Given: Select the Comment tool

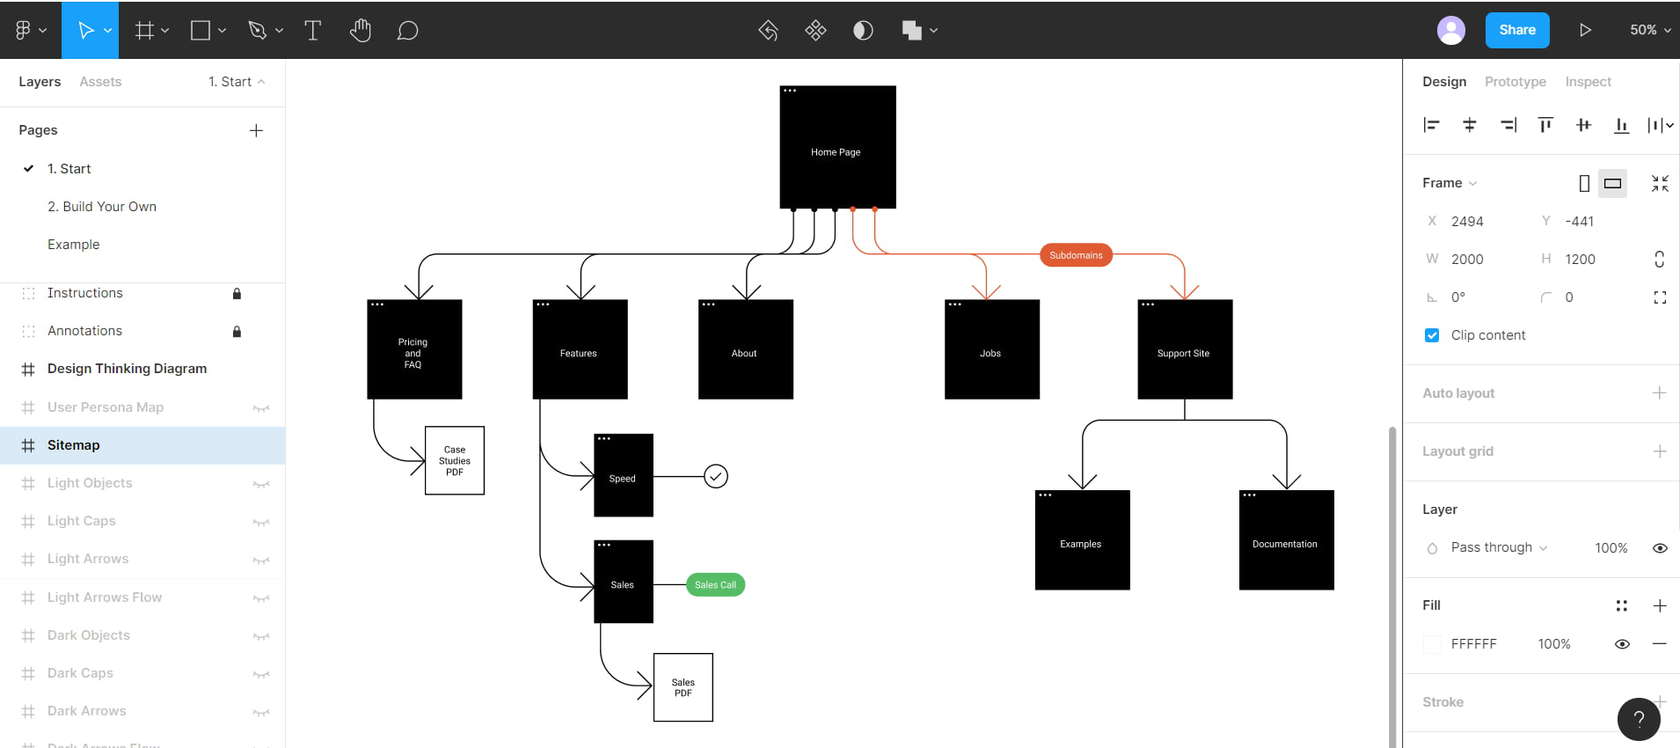Looking at the screenshot, I should [x=407, y=31].
